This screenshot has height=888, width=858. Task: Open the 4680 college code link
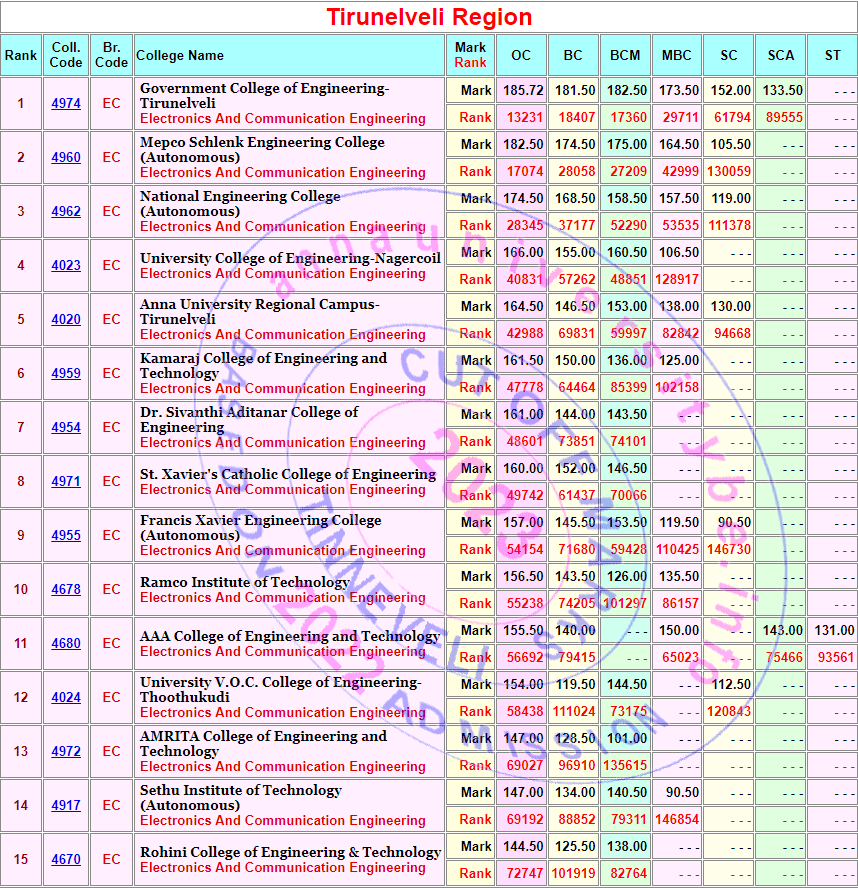coord(66,644)
